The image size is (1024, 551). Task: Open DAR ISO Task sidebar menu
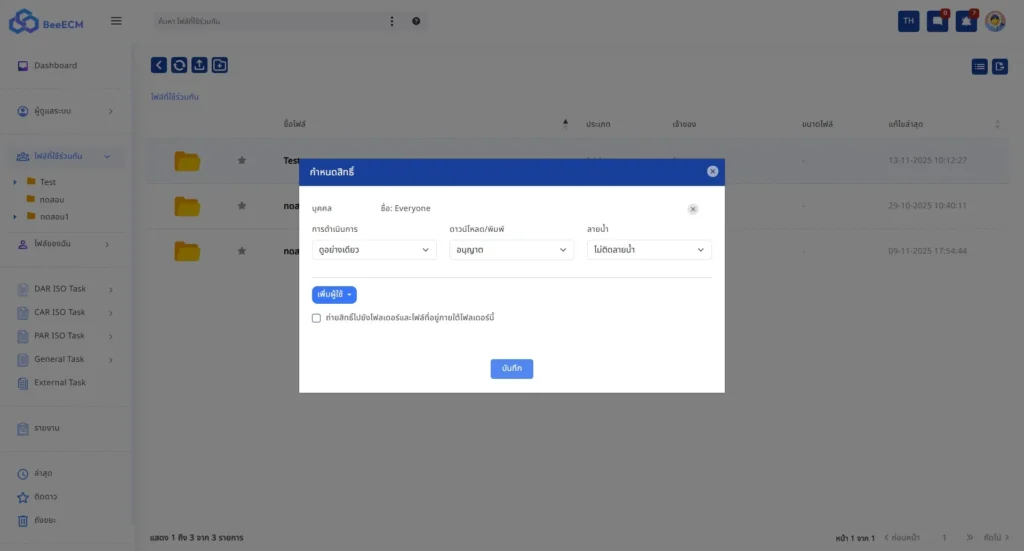pyautogui.click(x=60, y=289)
